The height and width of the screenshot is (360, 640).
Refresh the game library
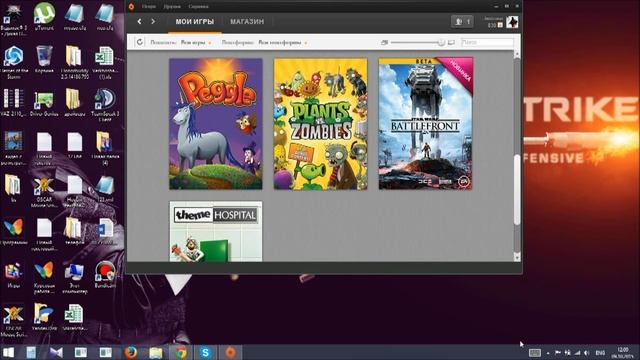pos(140,42)
